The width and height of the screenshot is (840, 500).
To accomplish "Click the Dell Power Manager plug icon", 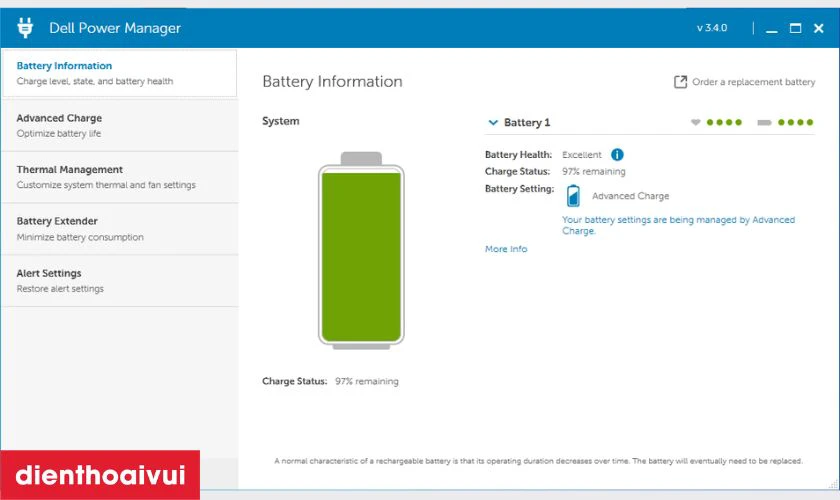I will click(x=25, y=28).
